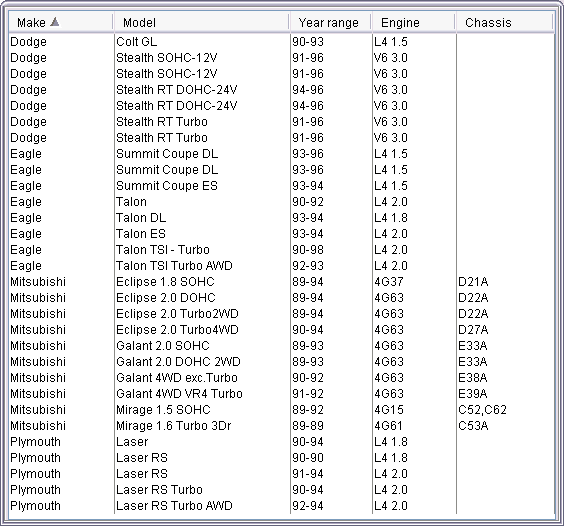564x526 pixels.
Task: Select the Eagle Talon ES row
Action: click(282, 233)
